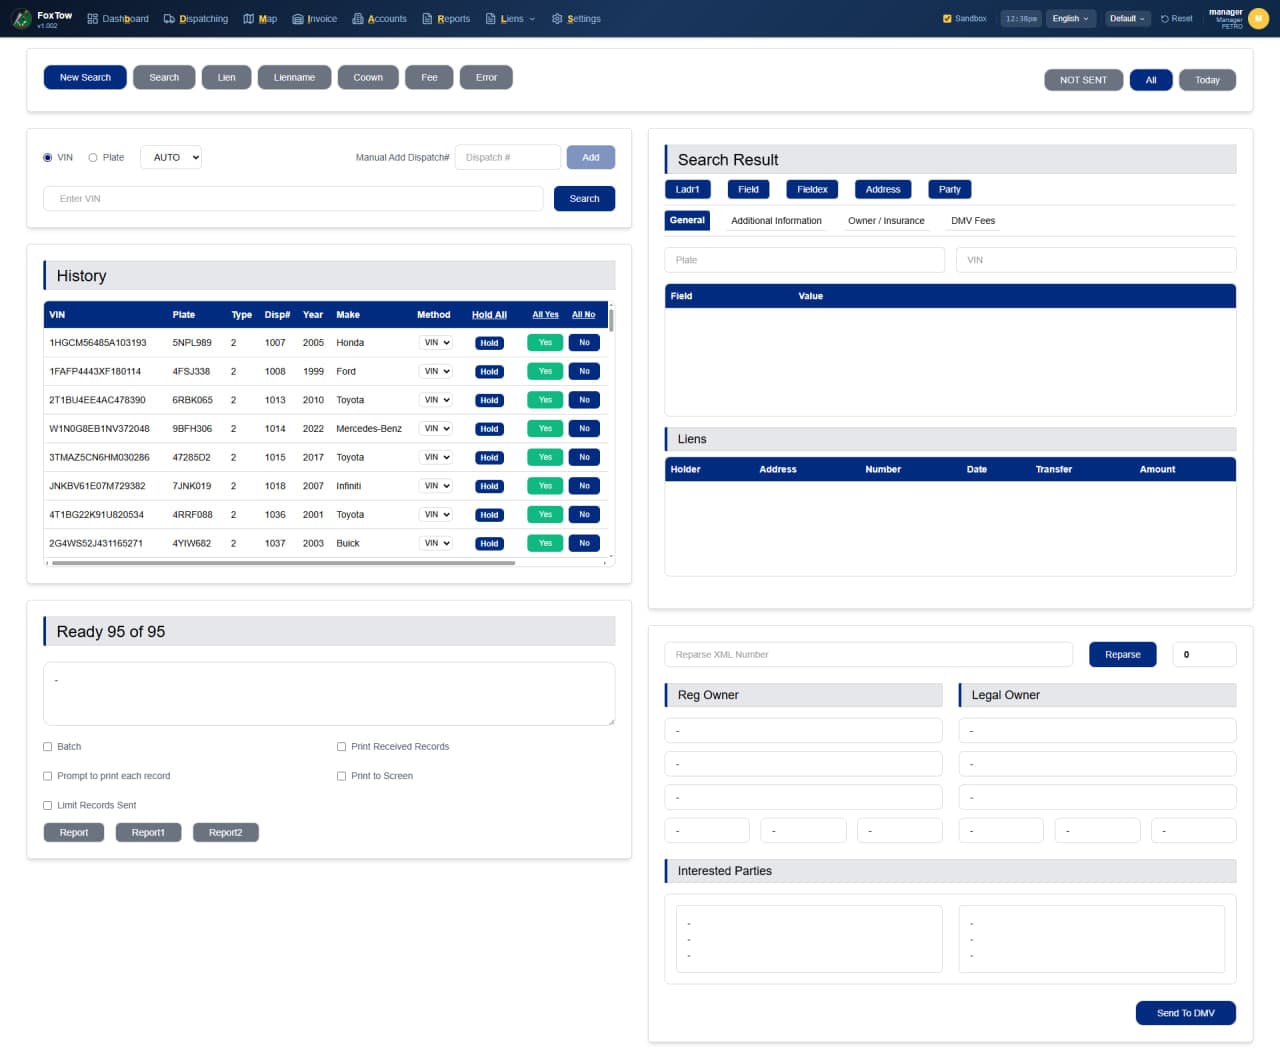Open the English language dropdown

[1070, 18]
